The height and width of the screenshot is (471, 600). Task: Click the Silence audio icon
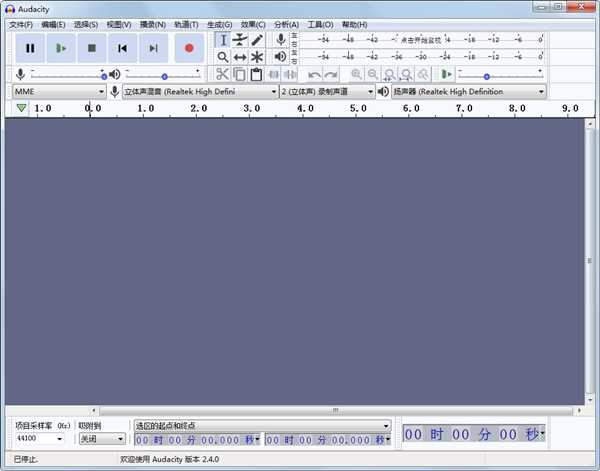coord(290,74)
